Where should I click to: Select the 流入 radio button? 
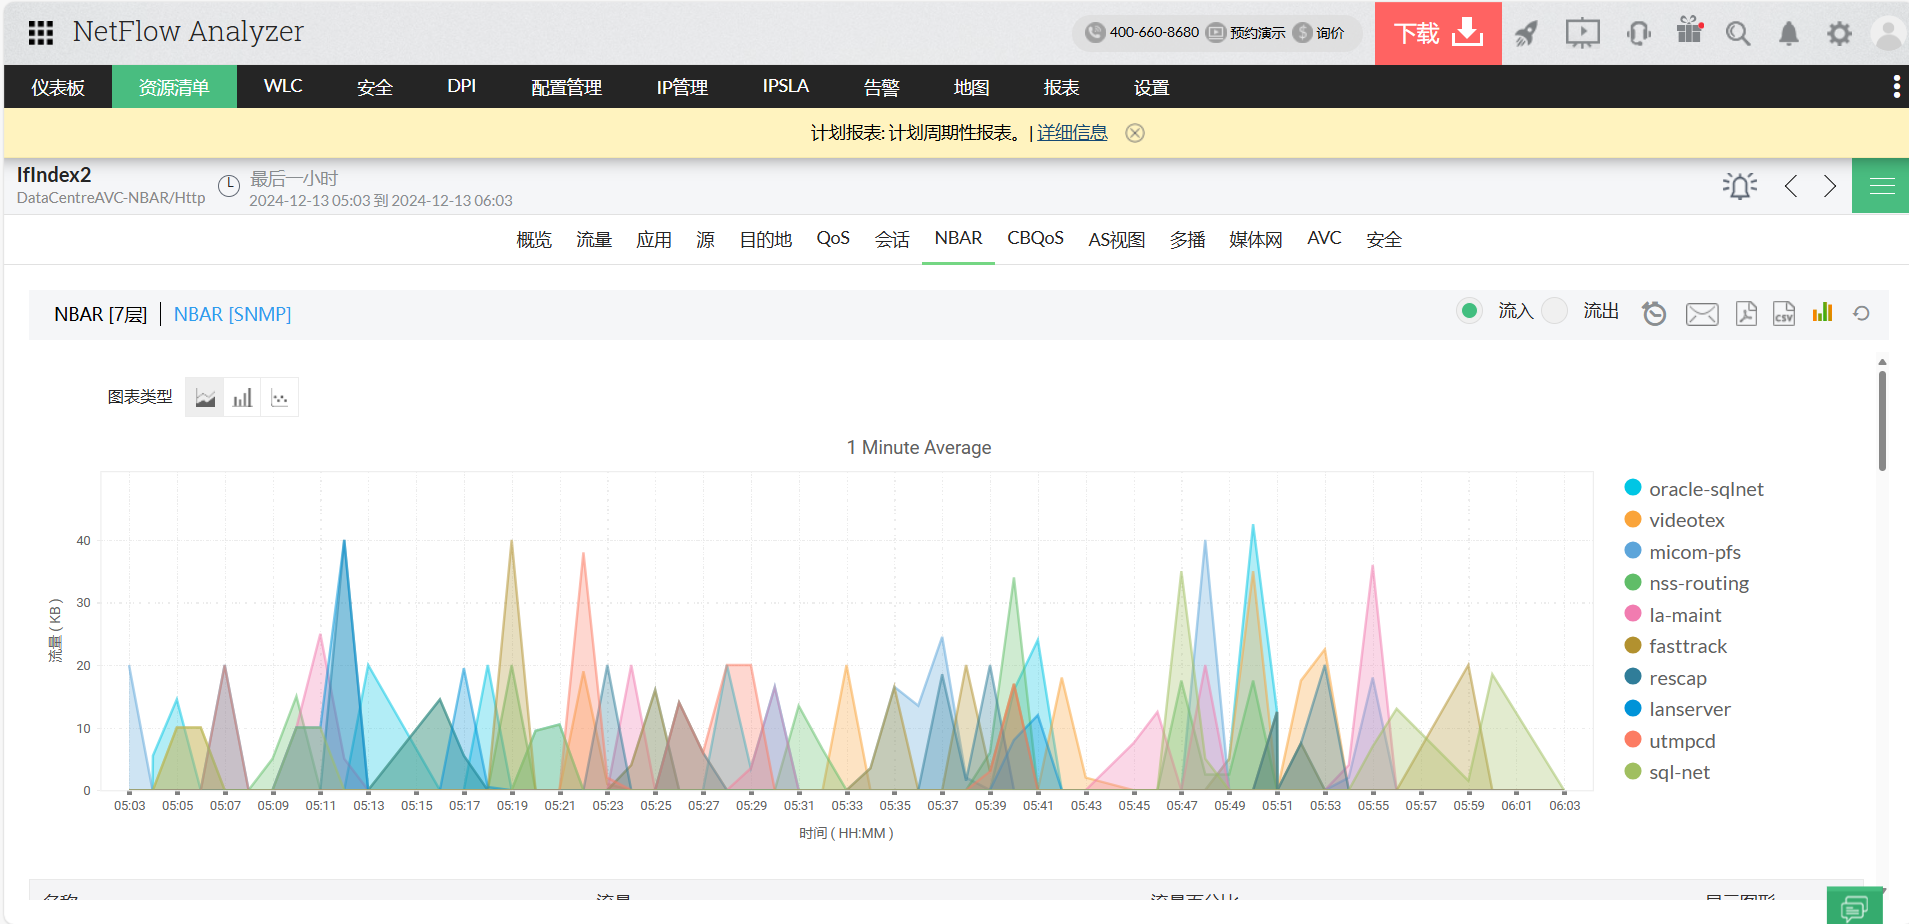coord(1469,311)
